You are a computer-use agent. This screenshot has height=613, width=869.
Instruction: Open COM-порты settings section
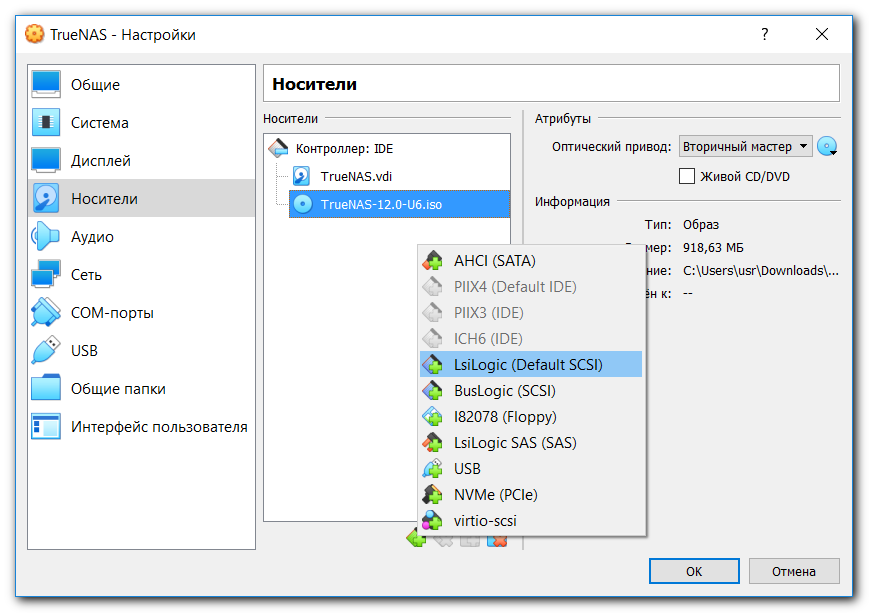tap(112, 313)
